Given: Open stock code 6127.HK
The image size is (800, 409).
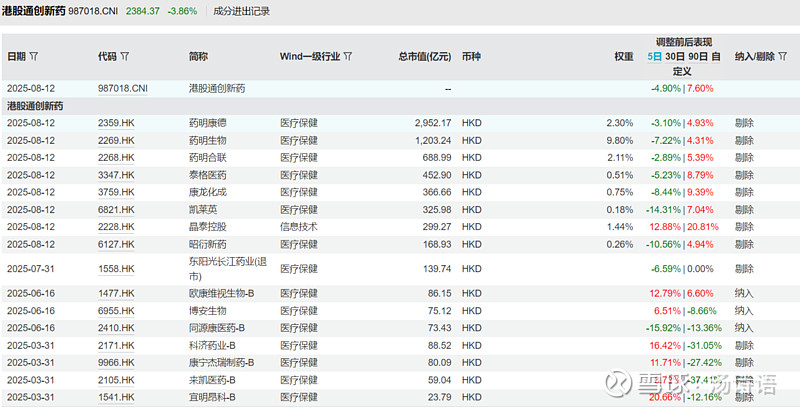Looking at the screenshot, I should [116, 244].
